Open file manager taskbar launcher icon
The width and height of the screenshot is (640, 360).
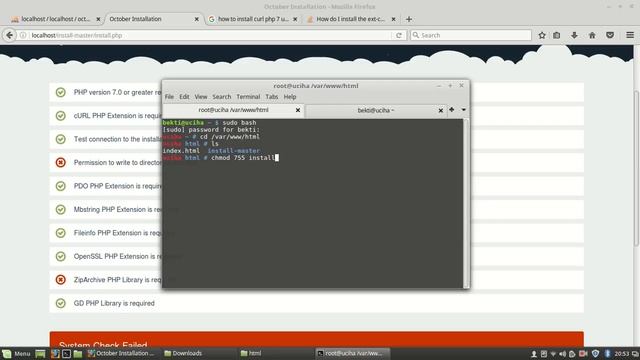78,353
